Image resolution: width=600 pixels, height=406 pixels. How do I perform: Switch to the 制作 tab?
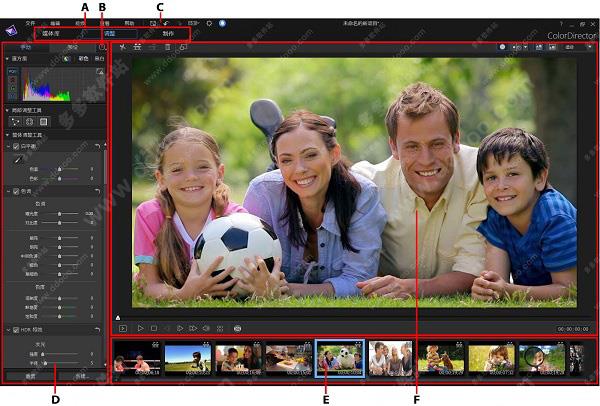(x=168, y=34)
